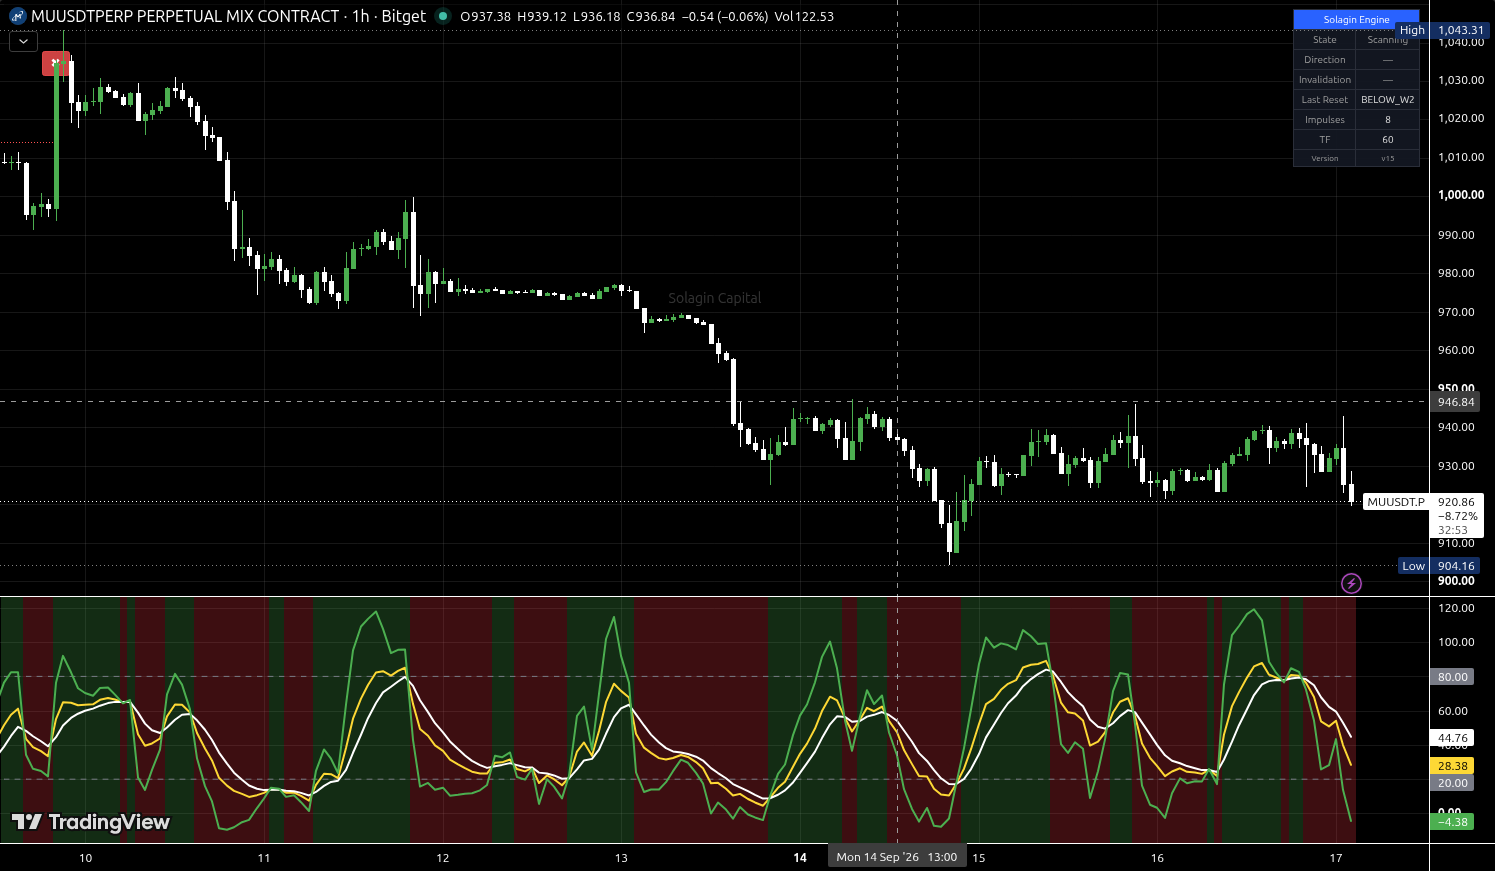Click the 970.00 price axis label
The width and height of the screenshot is (1495, 871).
[1456, 312]
